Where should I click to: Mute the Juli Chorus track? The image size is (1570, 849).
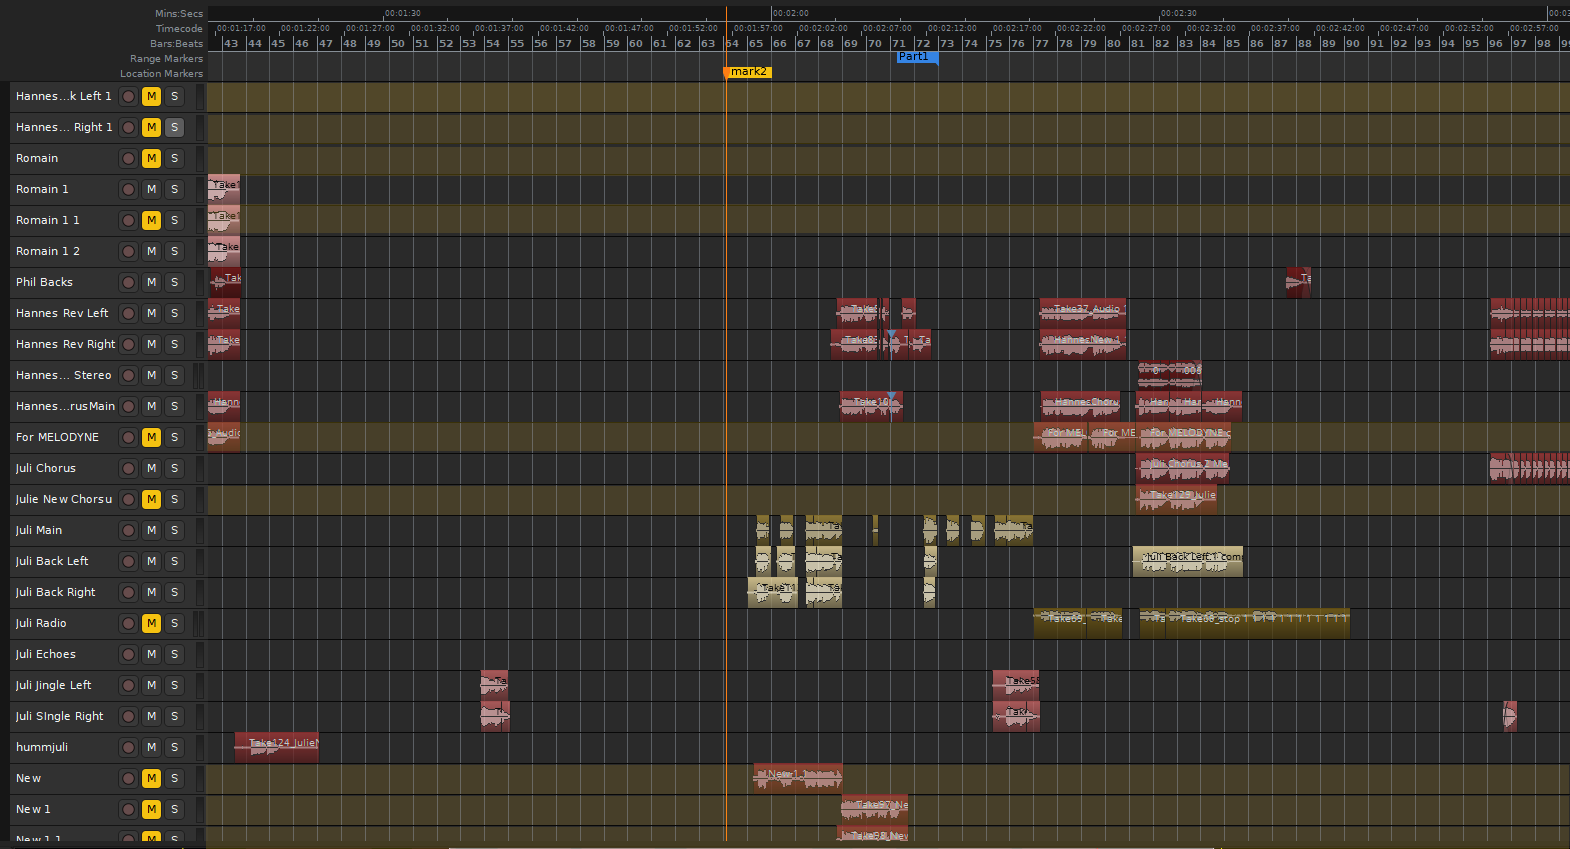coord(151,468)
